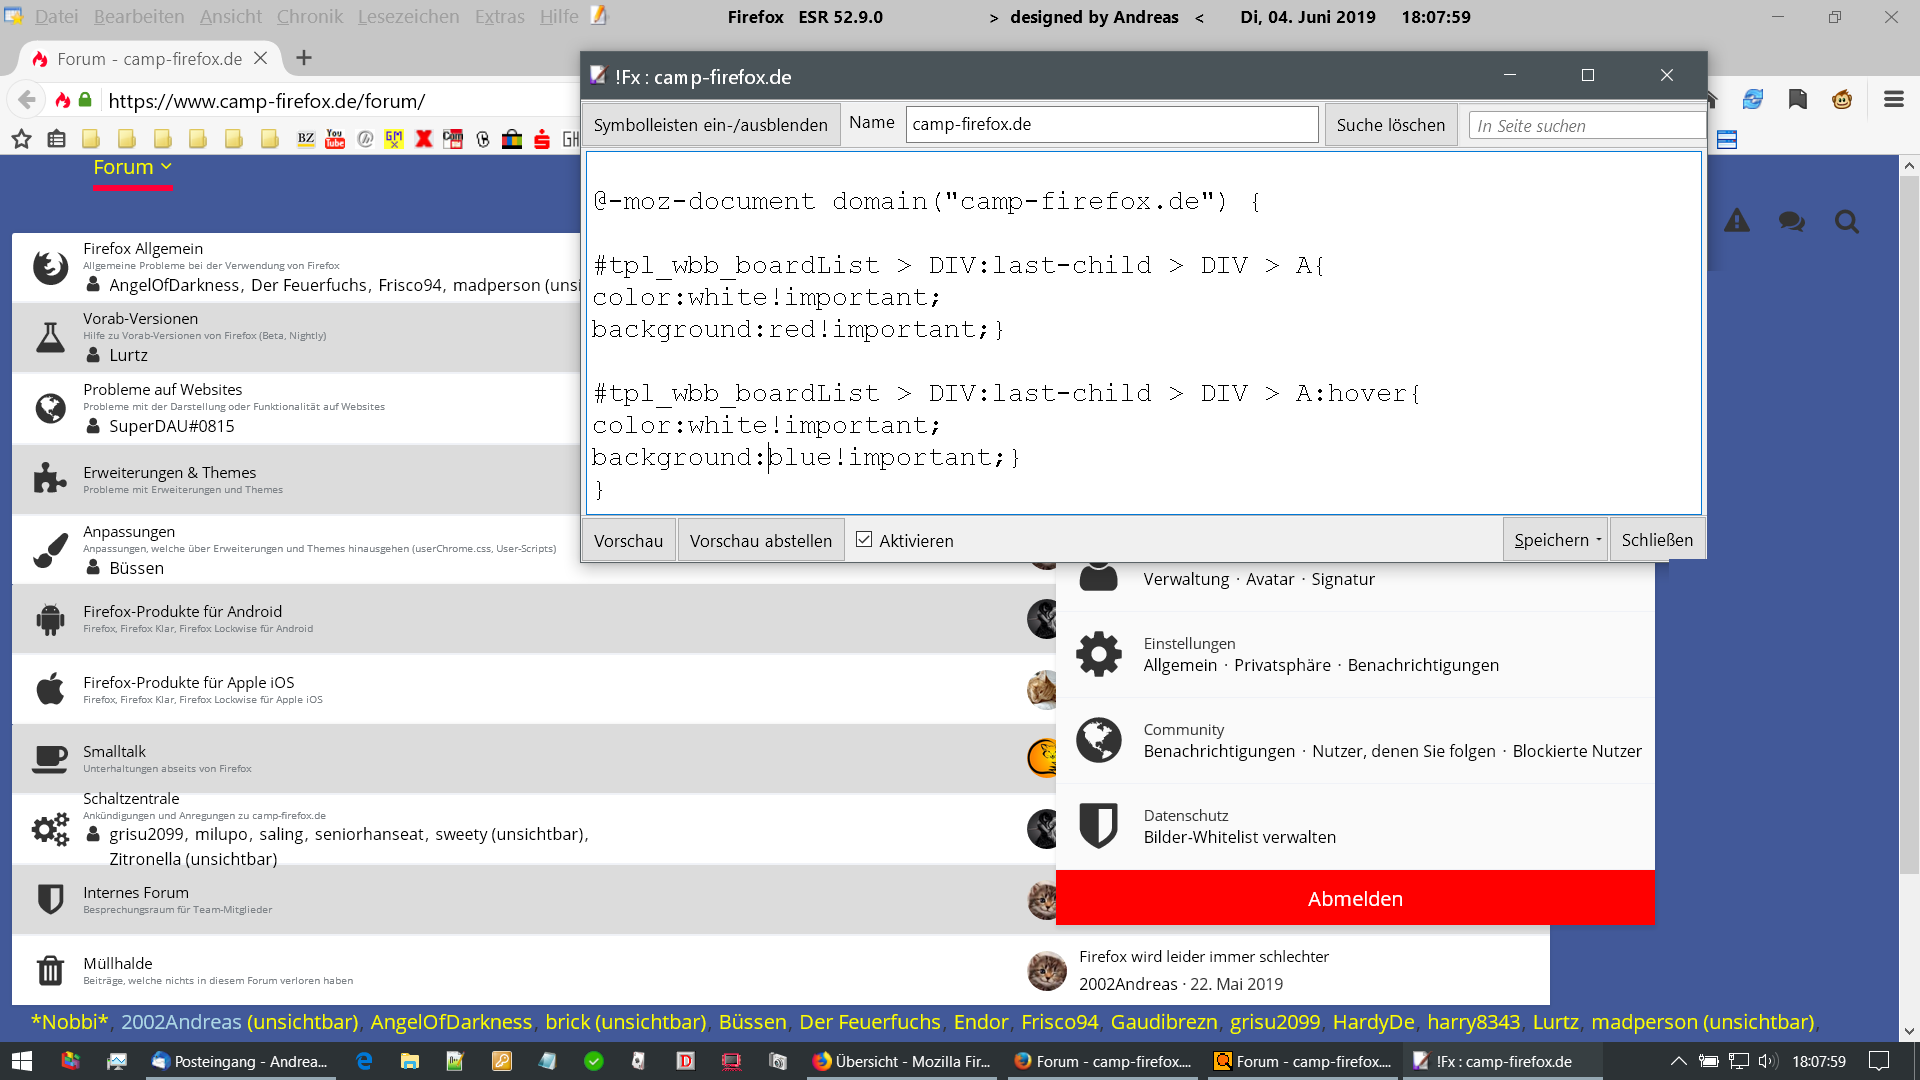Click the red Abmelden button
The height and width of the screenshot is (1080, 1920).
tap(1355, 898)
